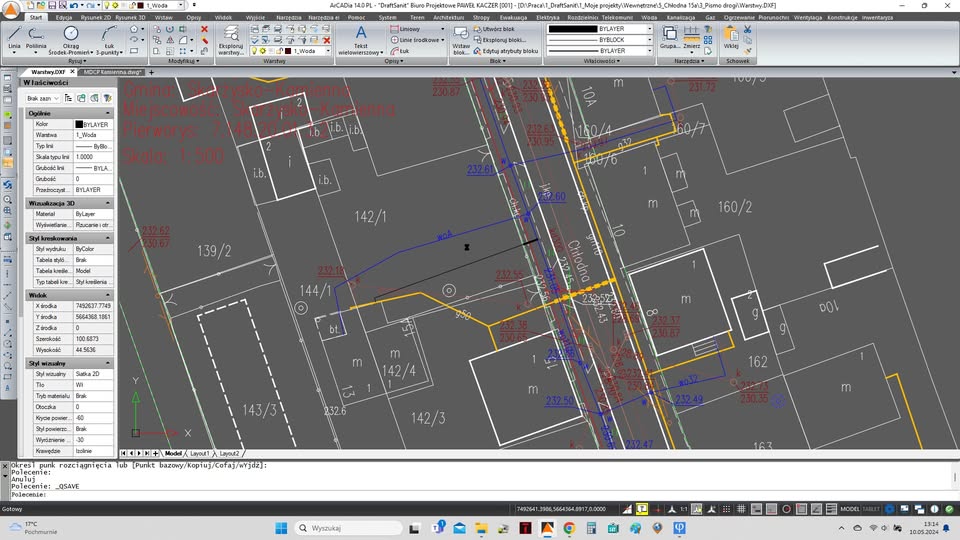This screenshot has width=960, height=540.
Task: Click the Polecenie command line input
Action: [478, 494]
